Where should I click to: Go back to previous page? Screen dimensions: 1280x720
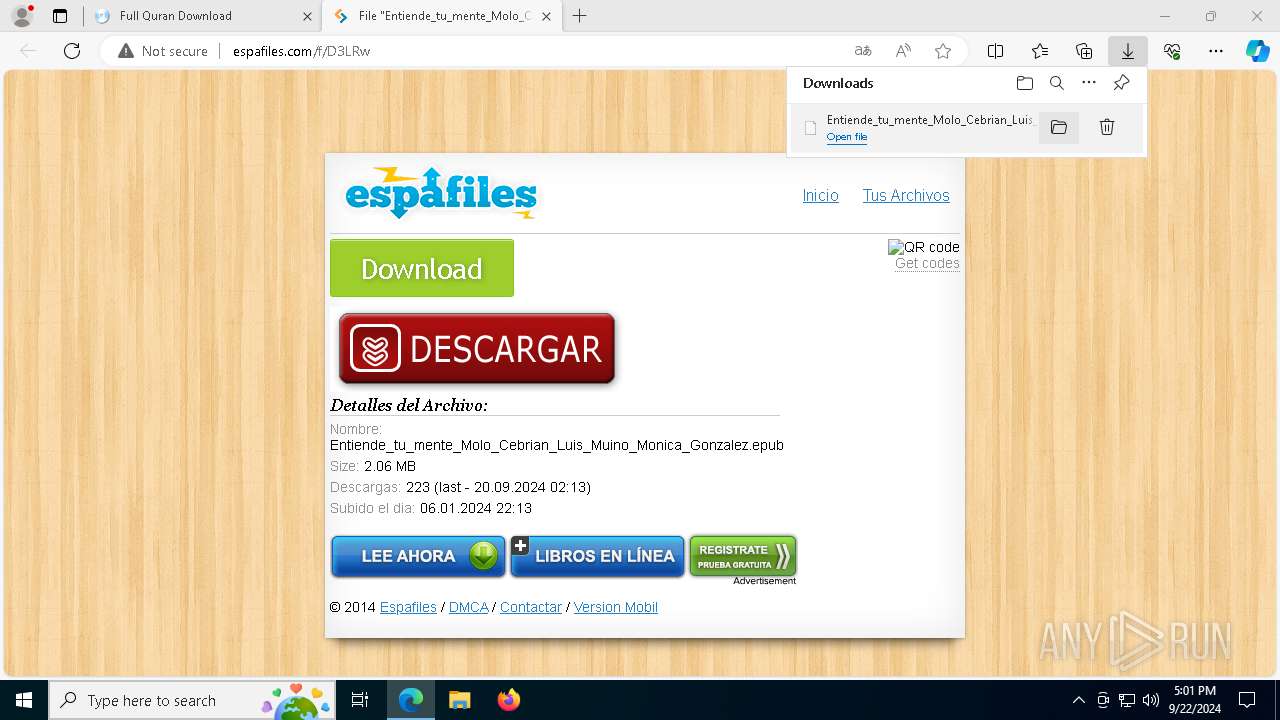coord(28,51)
